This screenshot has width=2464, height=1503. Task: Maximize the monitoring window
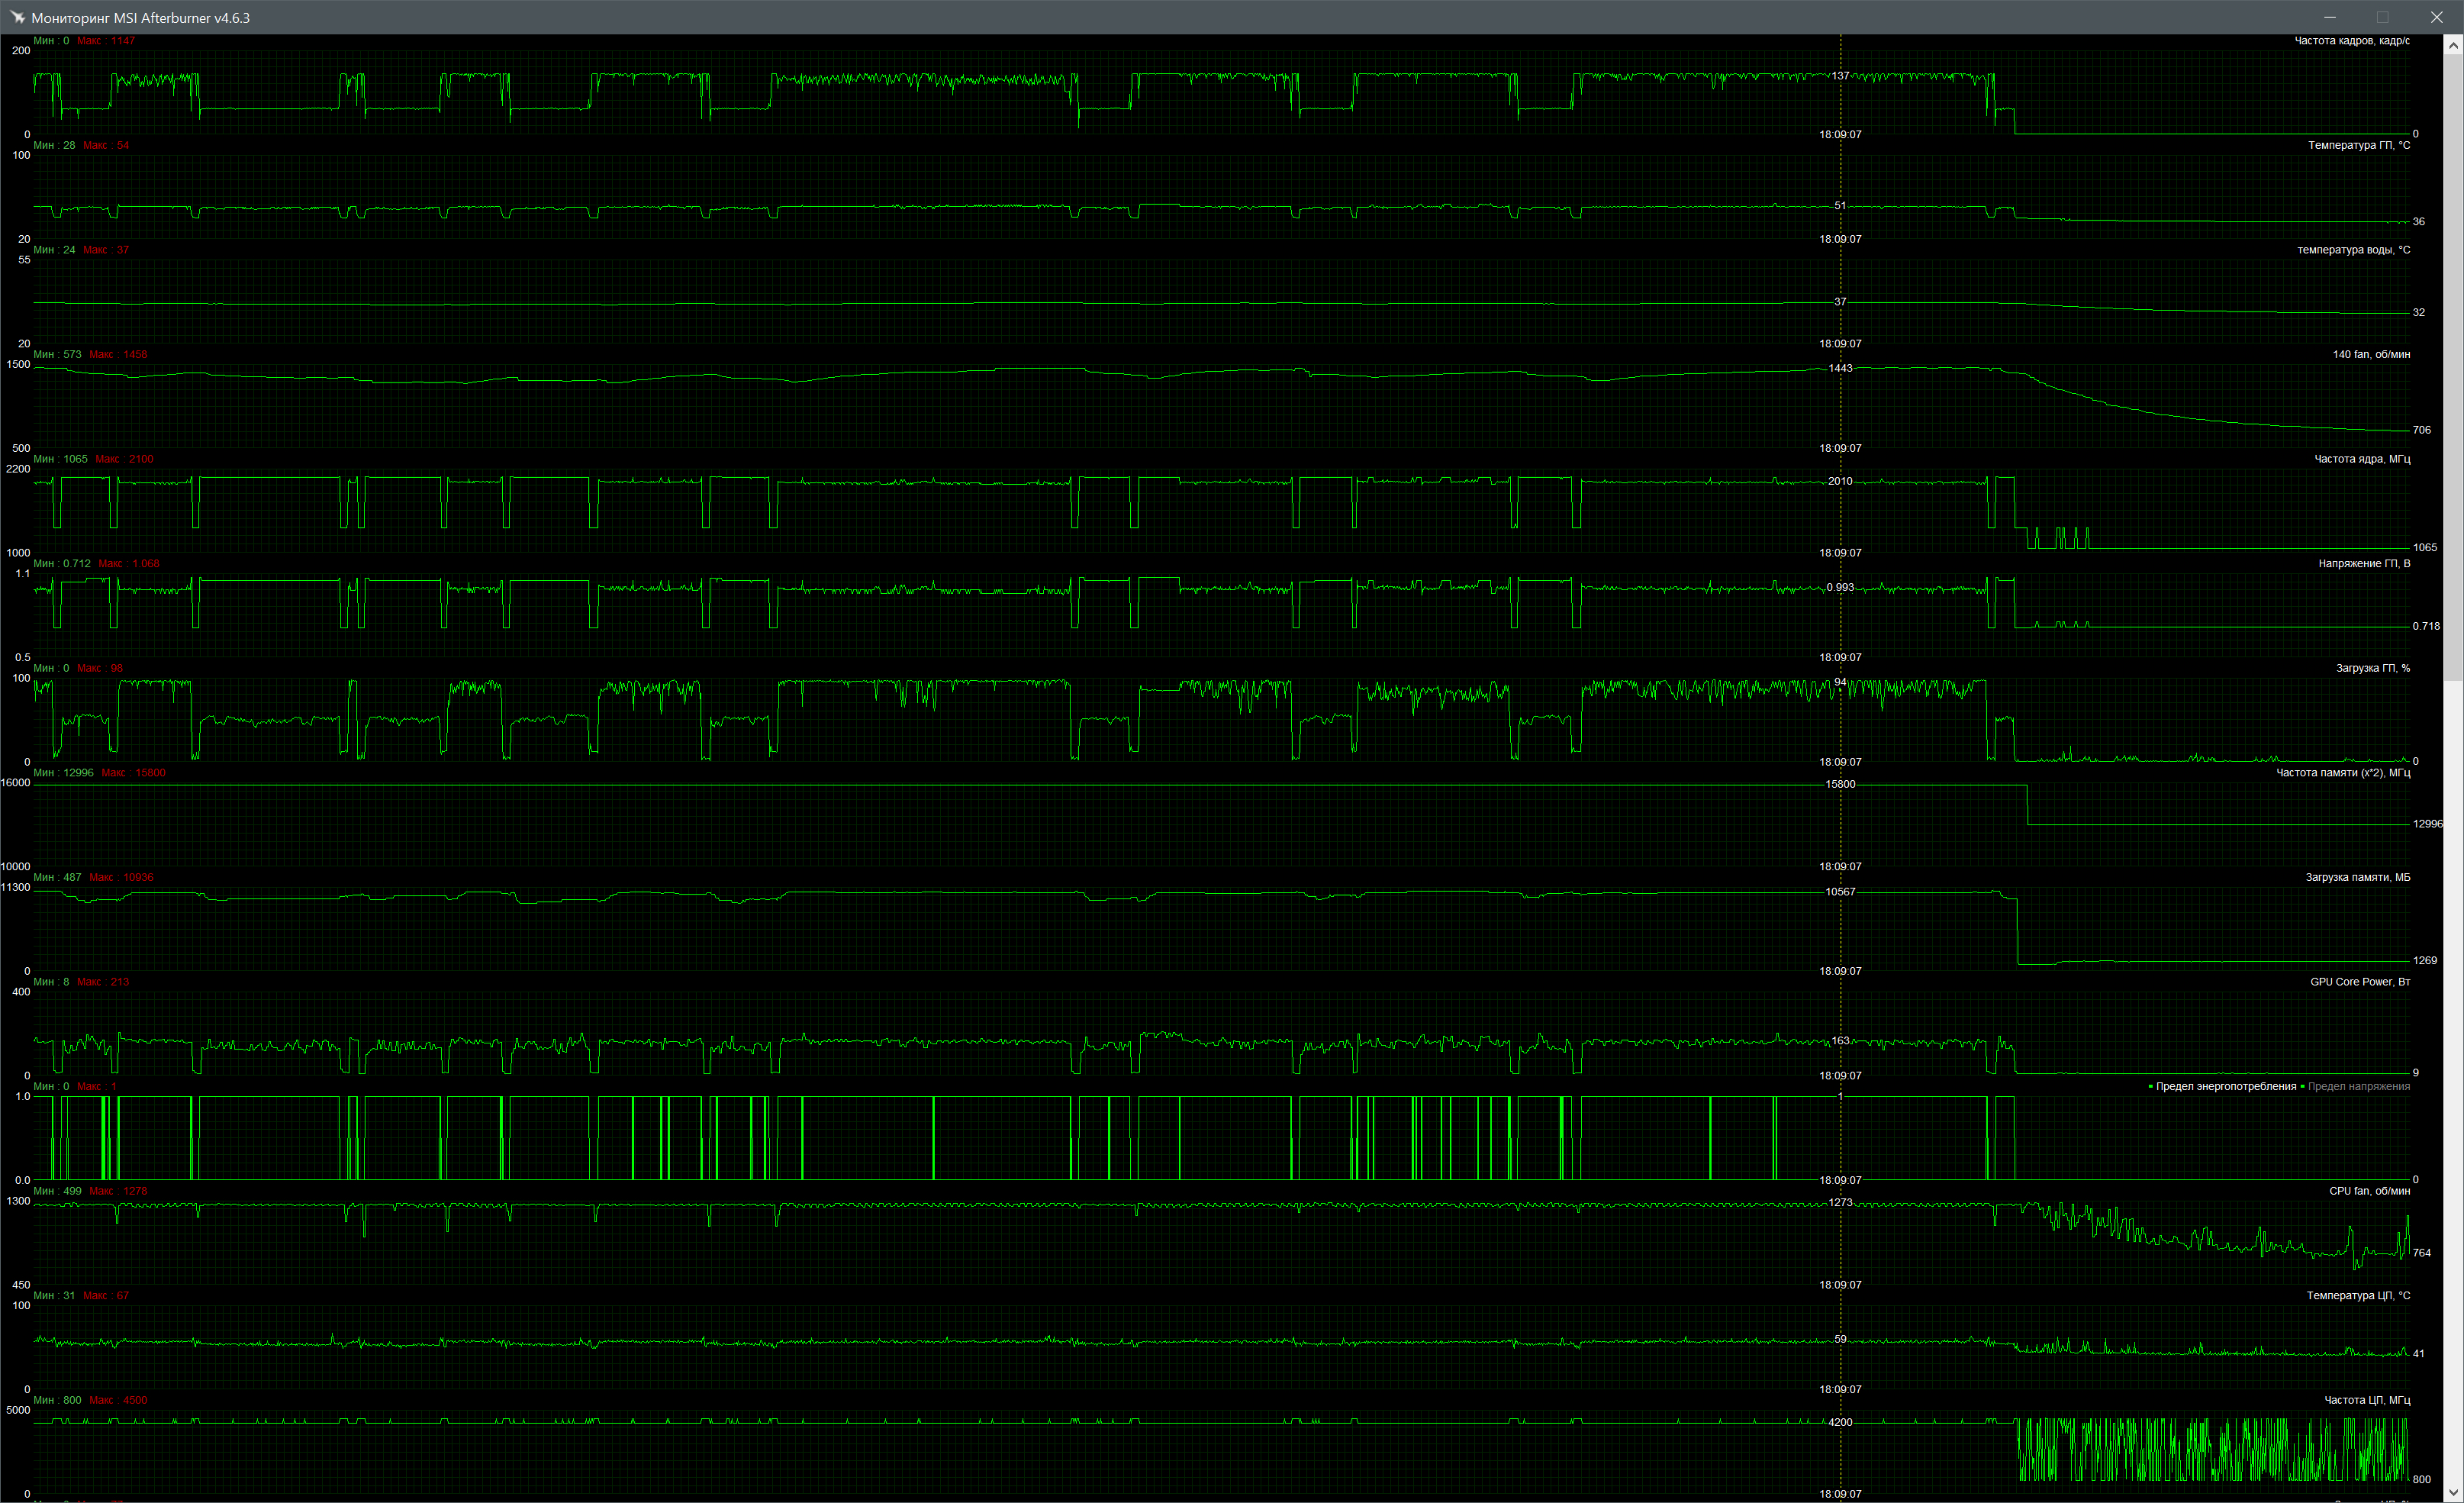[2383, 17]
